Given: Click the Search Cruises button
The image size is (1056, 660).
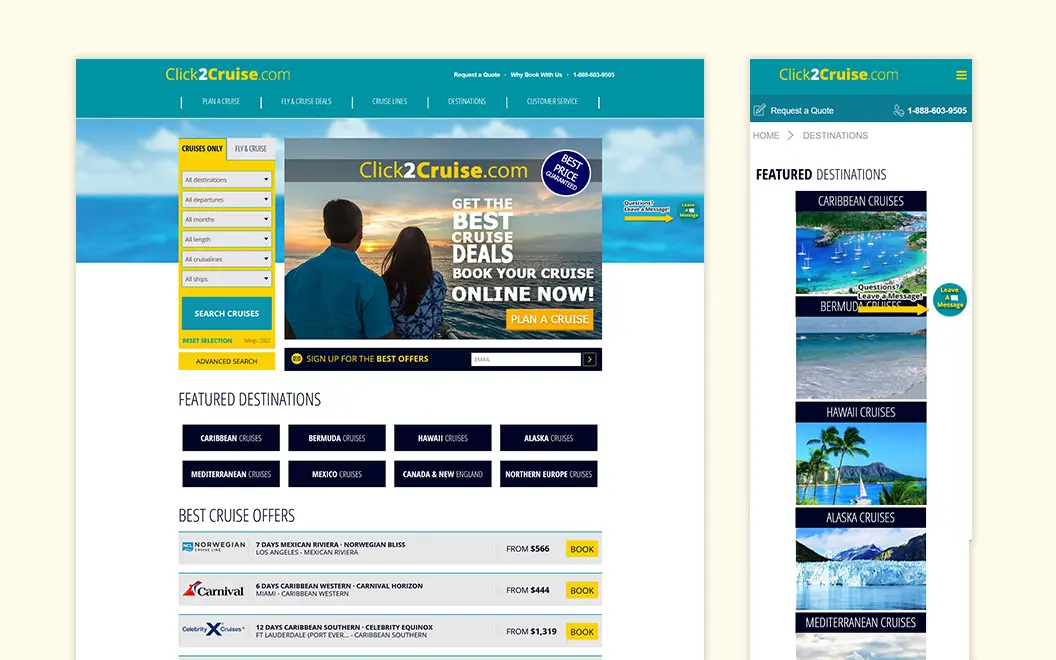Looking at the screenshot, I should pyautogui.click(x=226, y=313).
